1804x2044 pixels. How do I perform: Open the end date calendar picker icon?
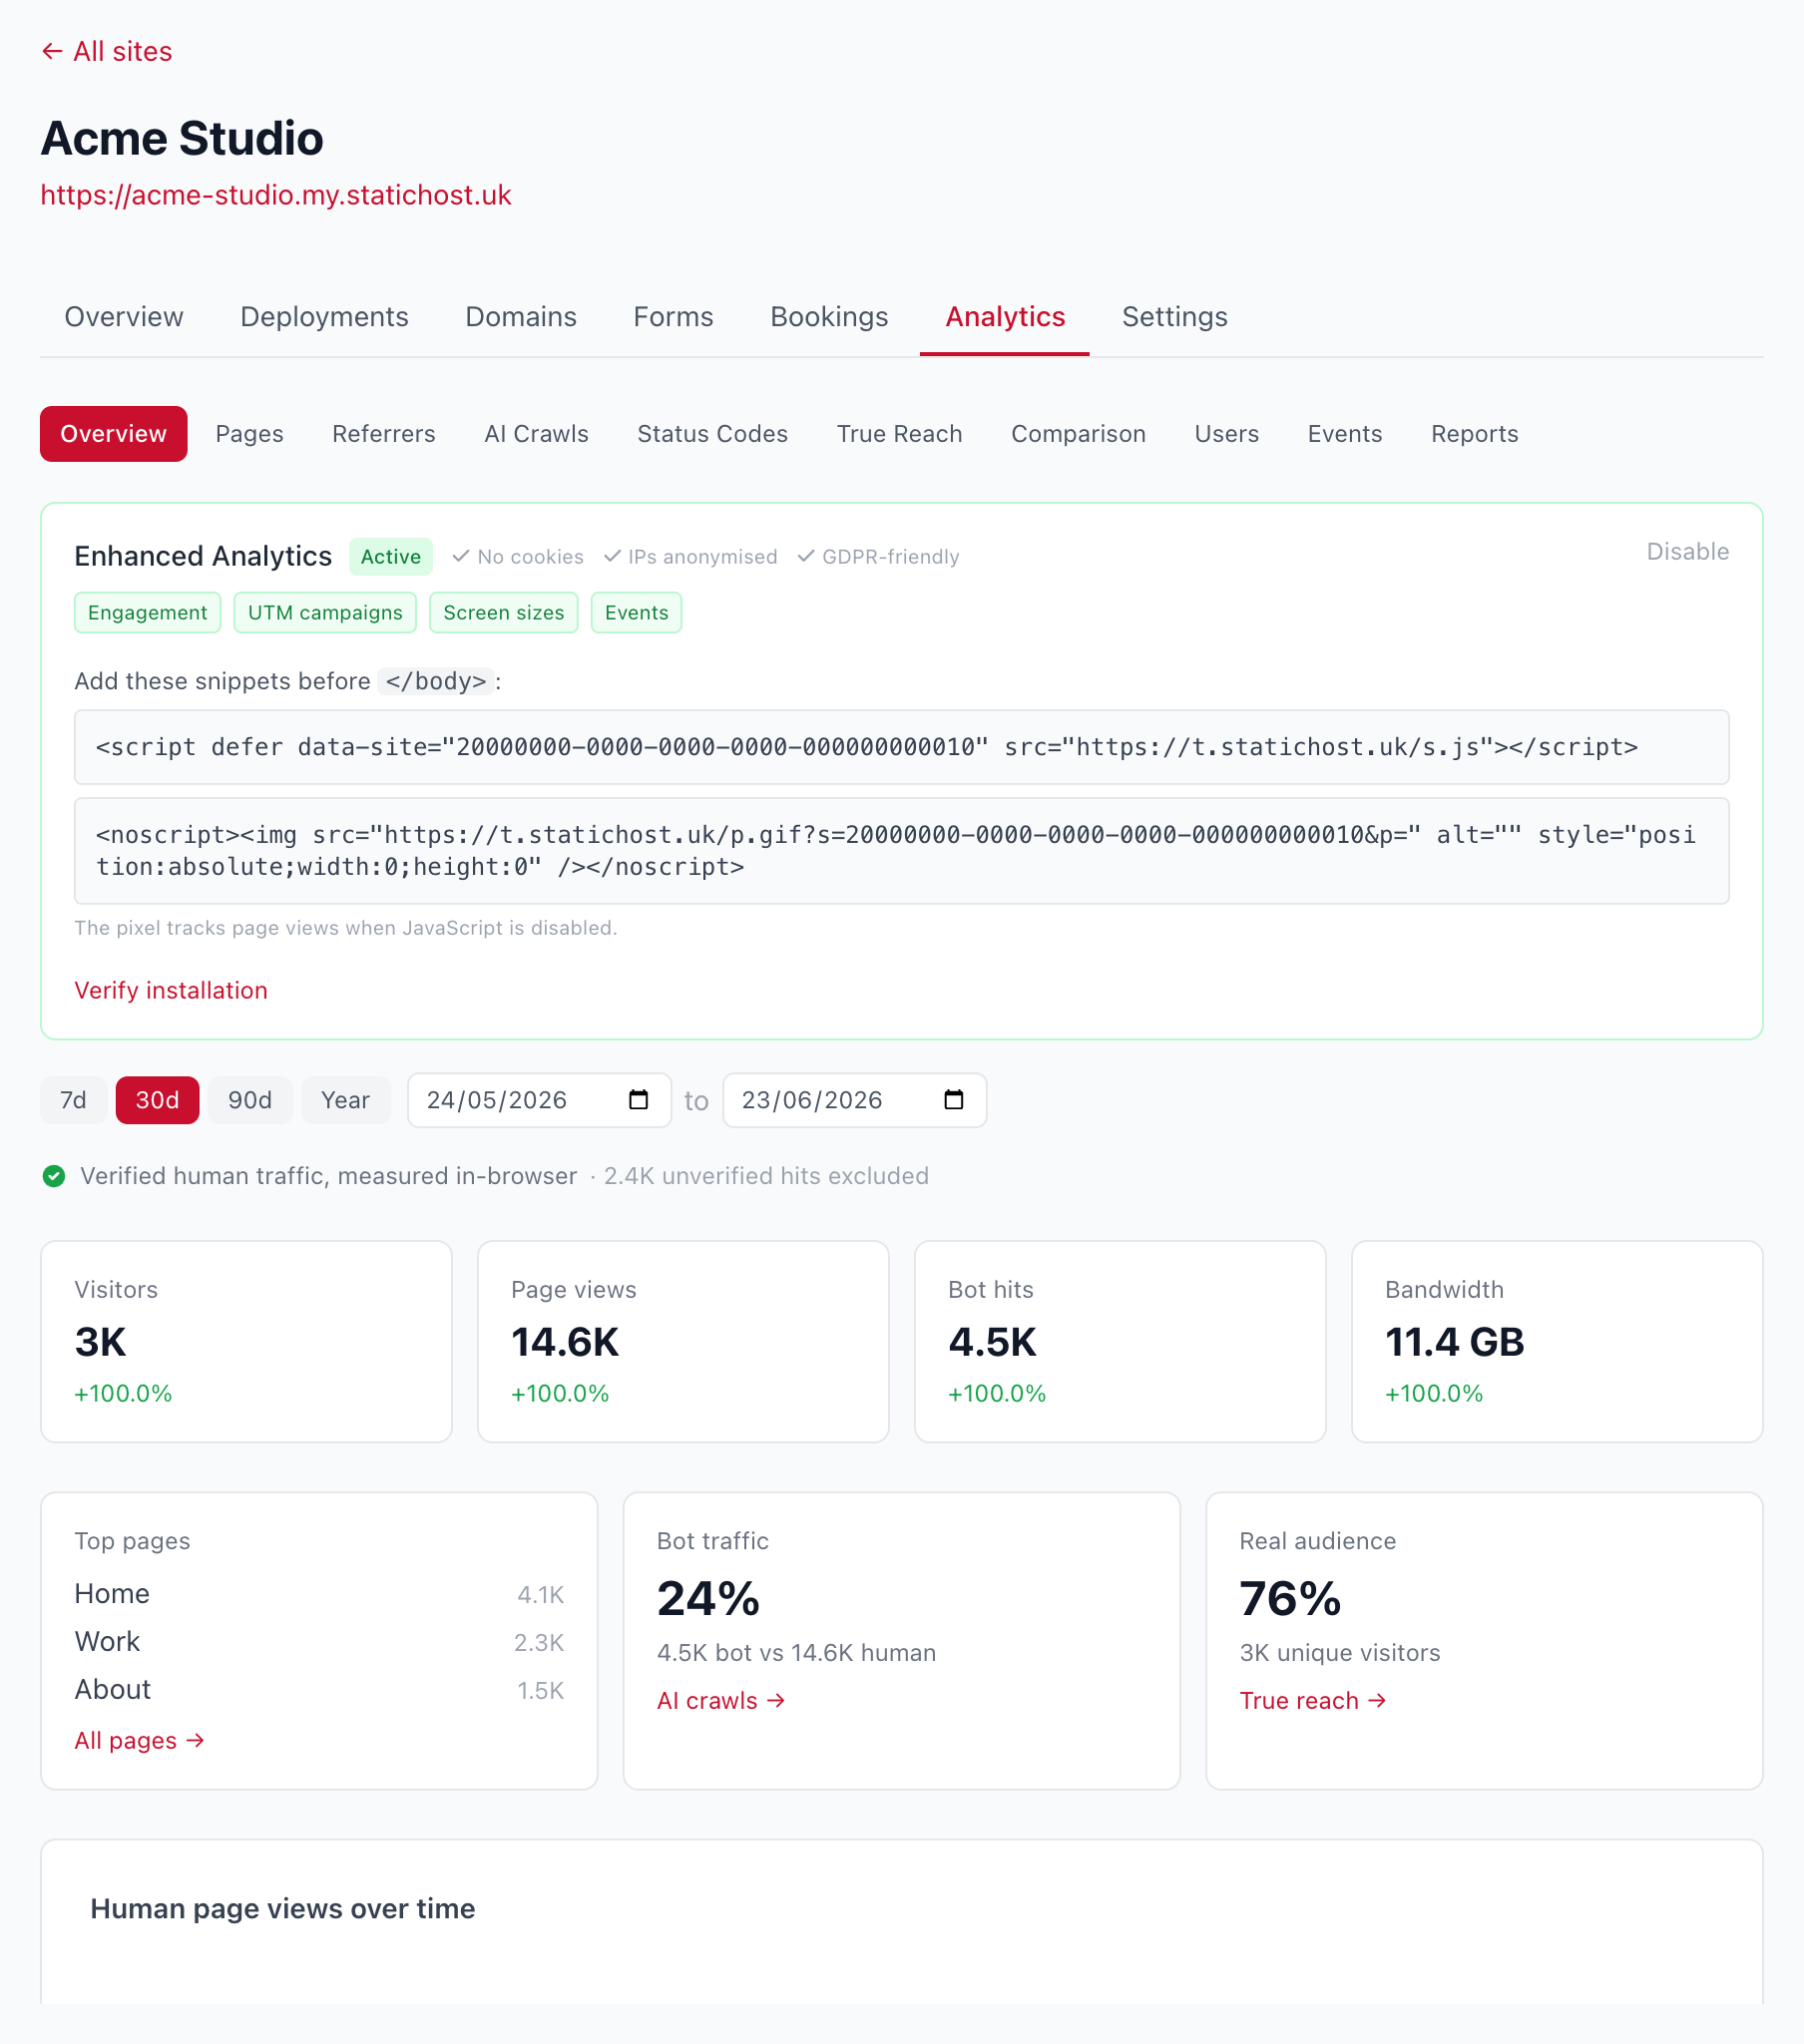coord(954,1100)
